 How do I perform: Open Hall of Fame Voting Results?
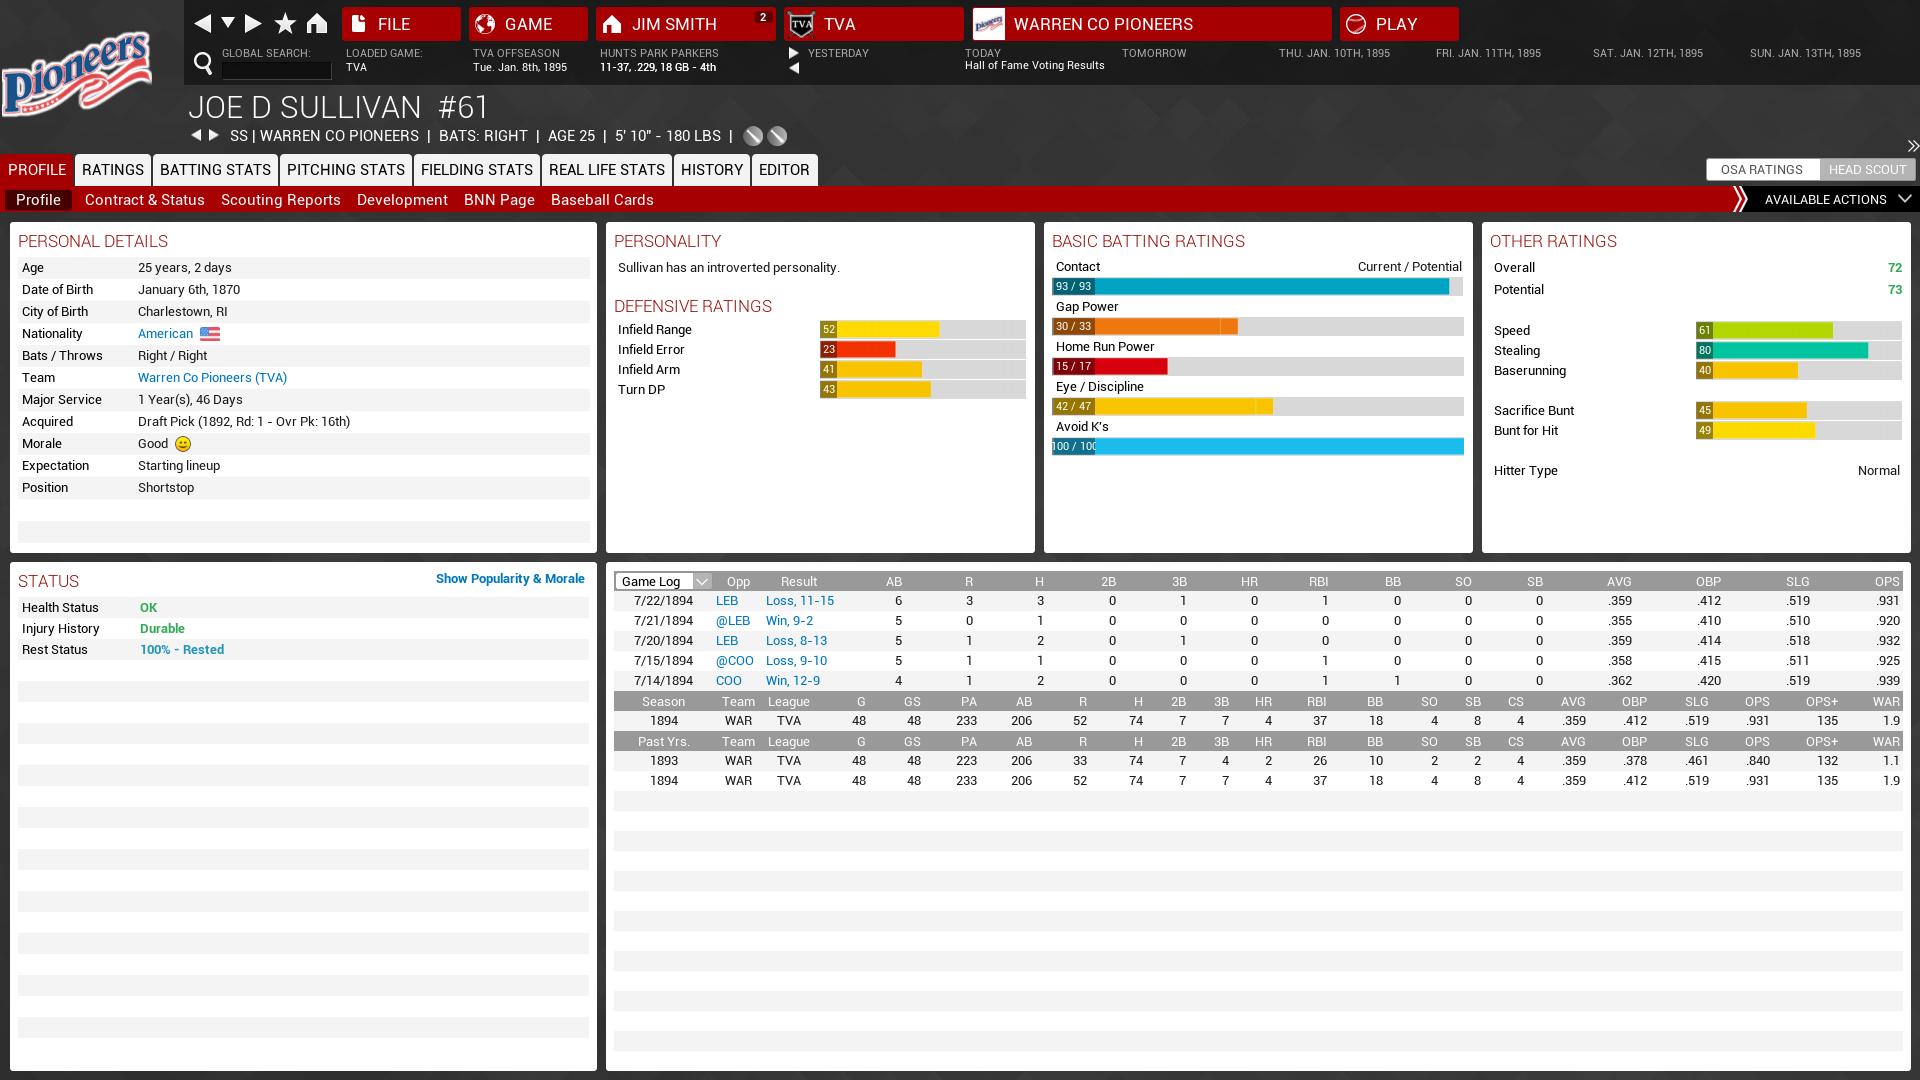tap(1034, 65)
